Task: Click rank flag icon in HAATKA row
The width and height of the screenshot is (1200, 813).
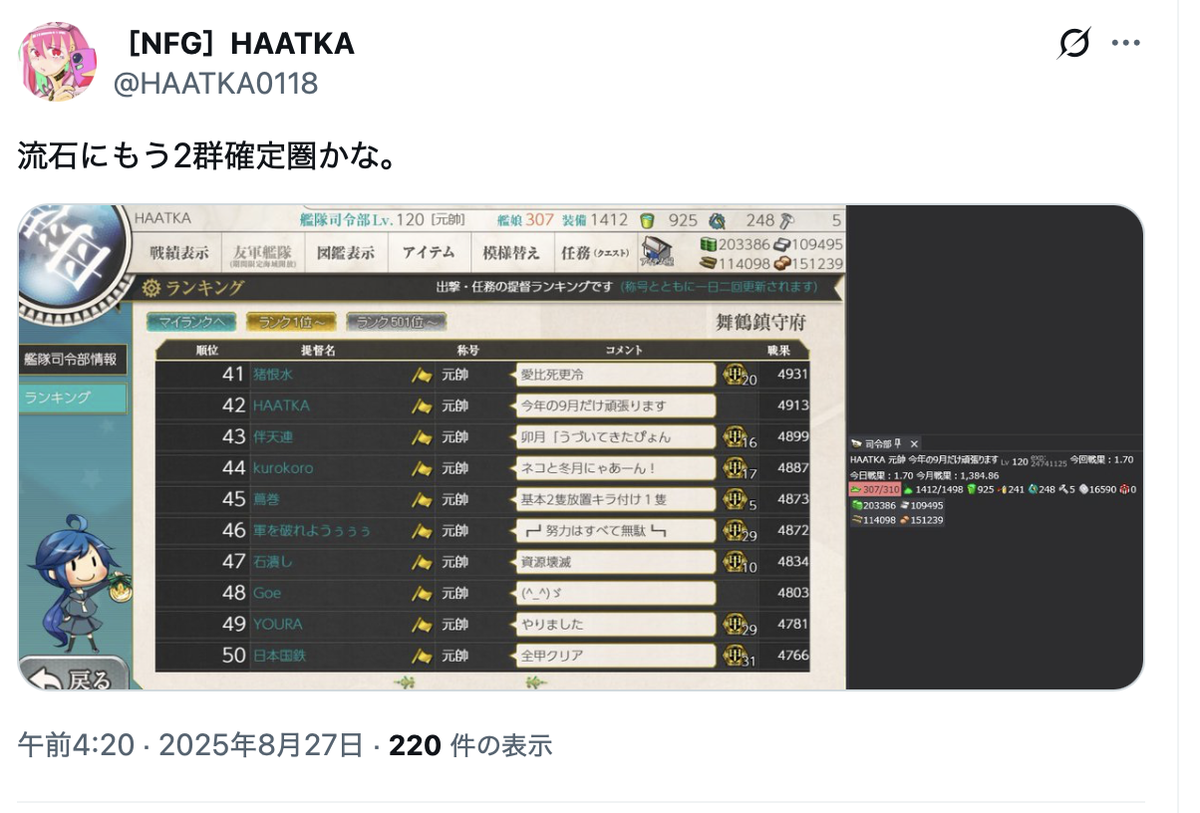Action: click(422, 406)
